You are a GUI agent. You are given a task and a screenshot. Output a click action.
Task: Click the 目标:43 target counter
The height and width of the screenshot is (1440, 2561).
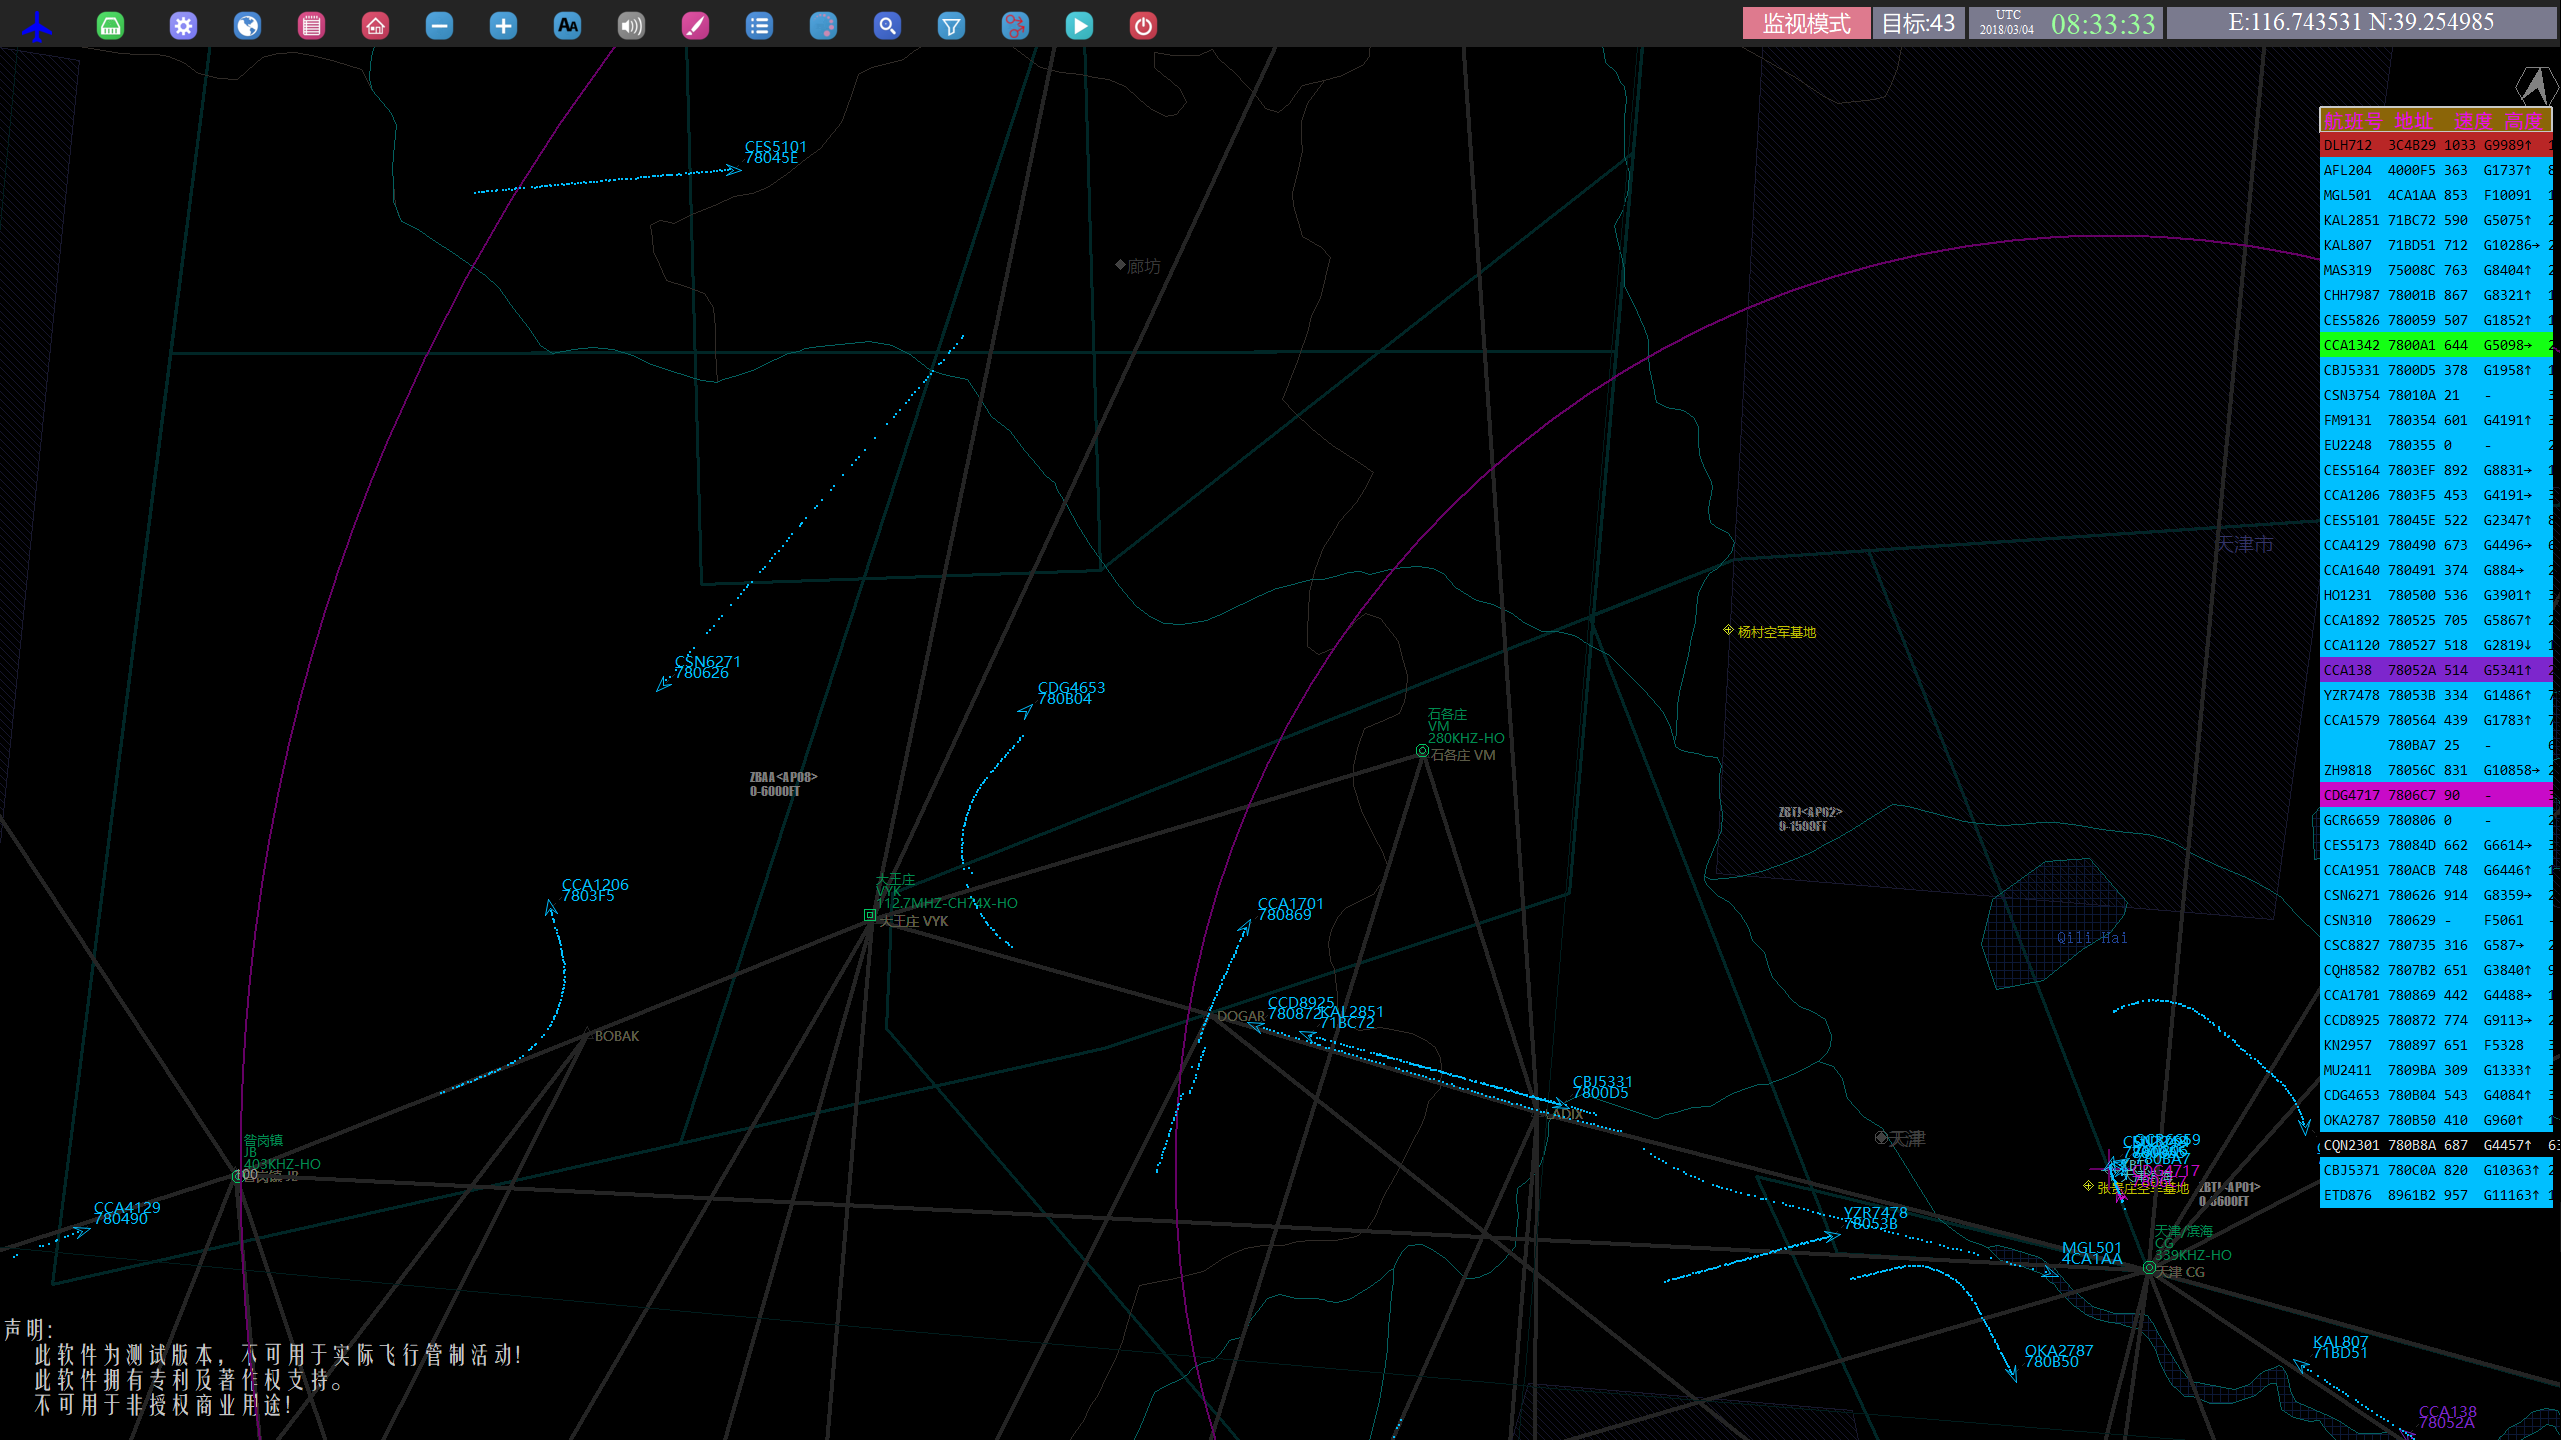click(x=1918, y=23)
